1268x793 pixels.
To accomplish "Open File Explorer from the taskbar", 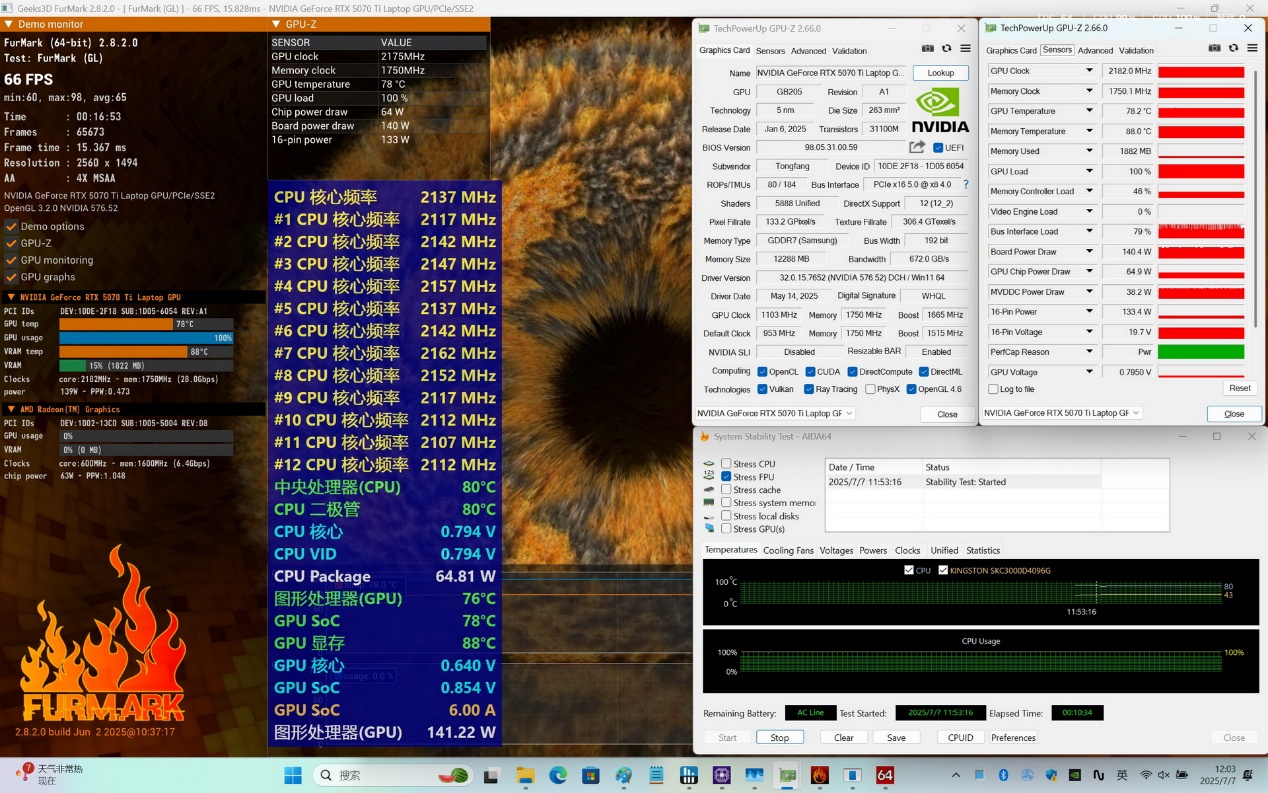I will click(525, 775).
